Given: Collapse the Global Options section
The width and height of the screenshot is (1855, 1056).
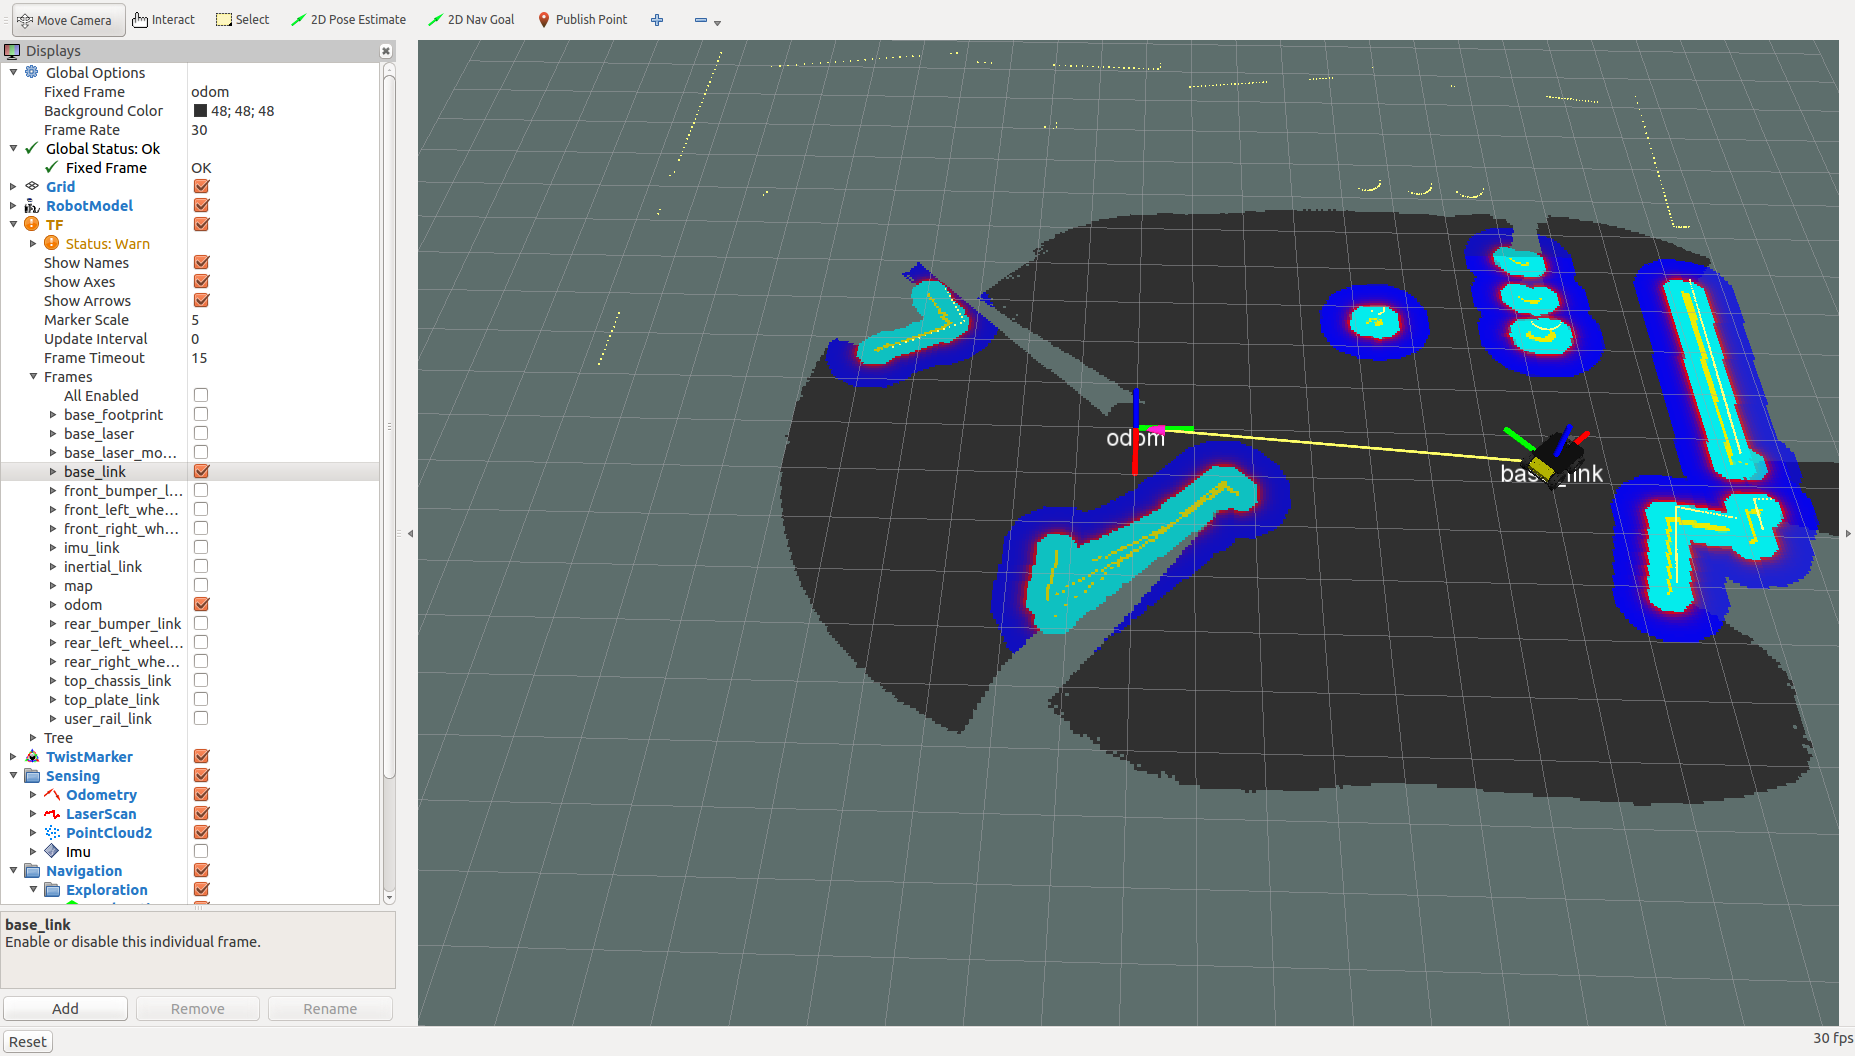Looking at the screenshot, I should point(13,72).
